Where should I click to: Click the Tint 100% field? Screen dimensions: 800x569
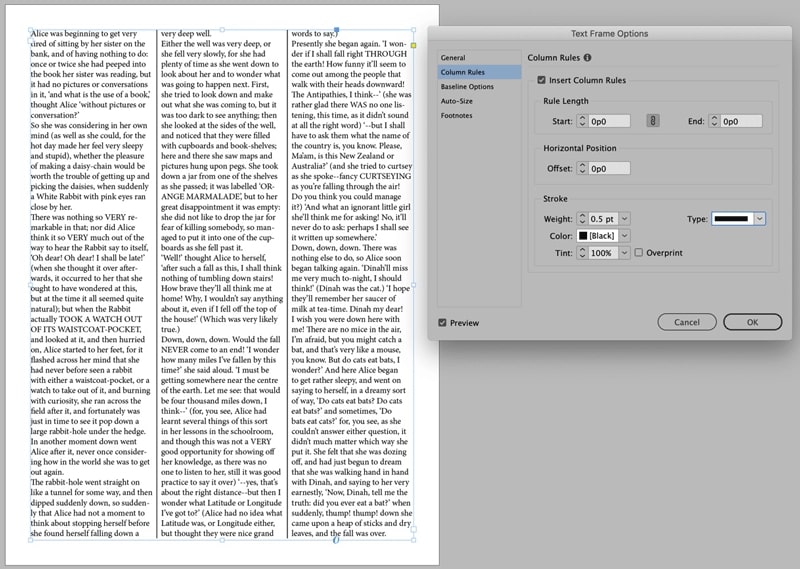coord(604,253)
